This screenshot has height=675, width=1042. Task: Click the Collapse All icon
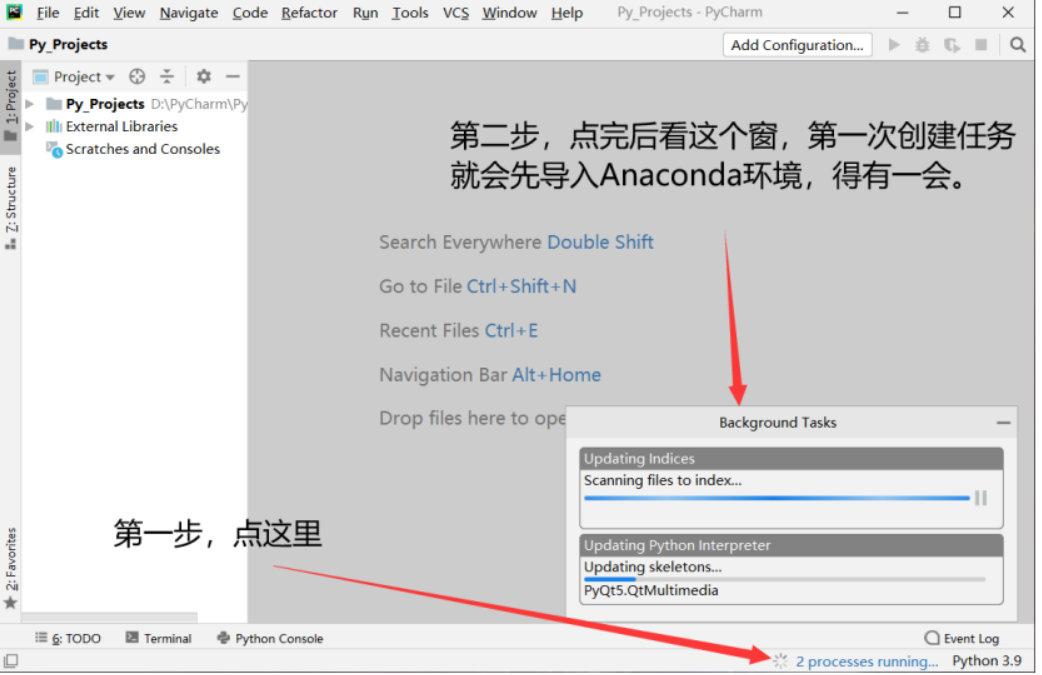coord(167,76)
